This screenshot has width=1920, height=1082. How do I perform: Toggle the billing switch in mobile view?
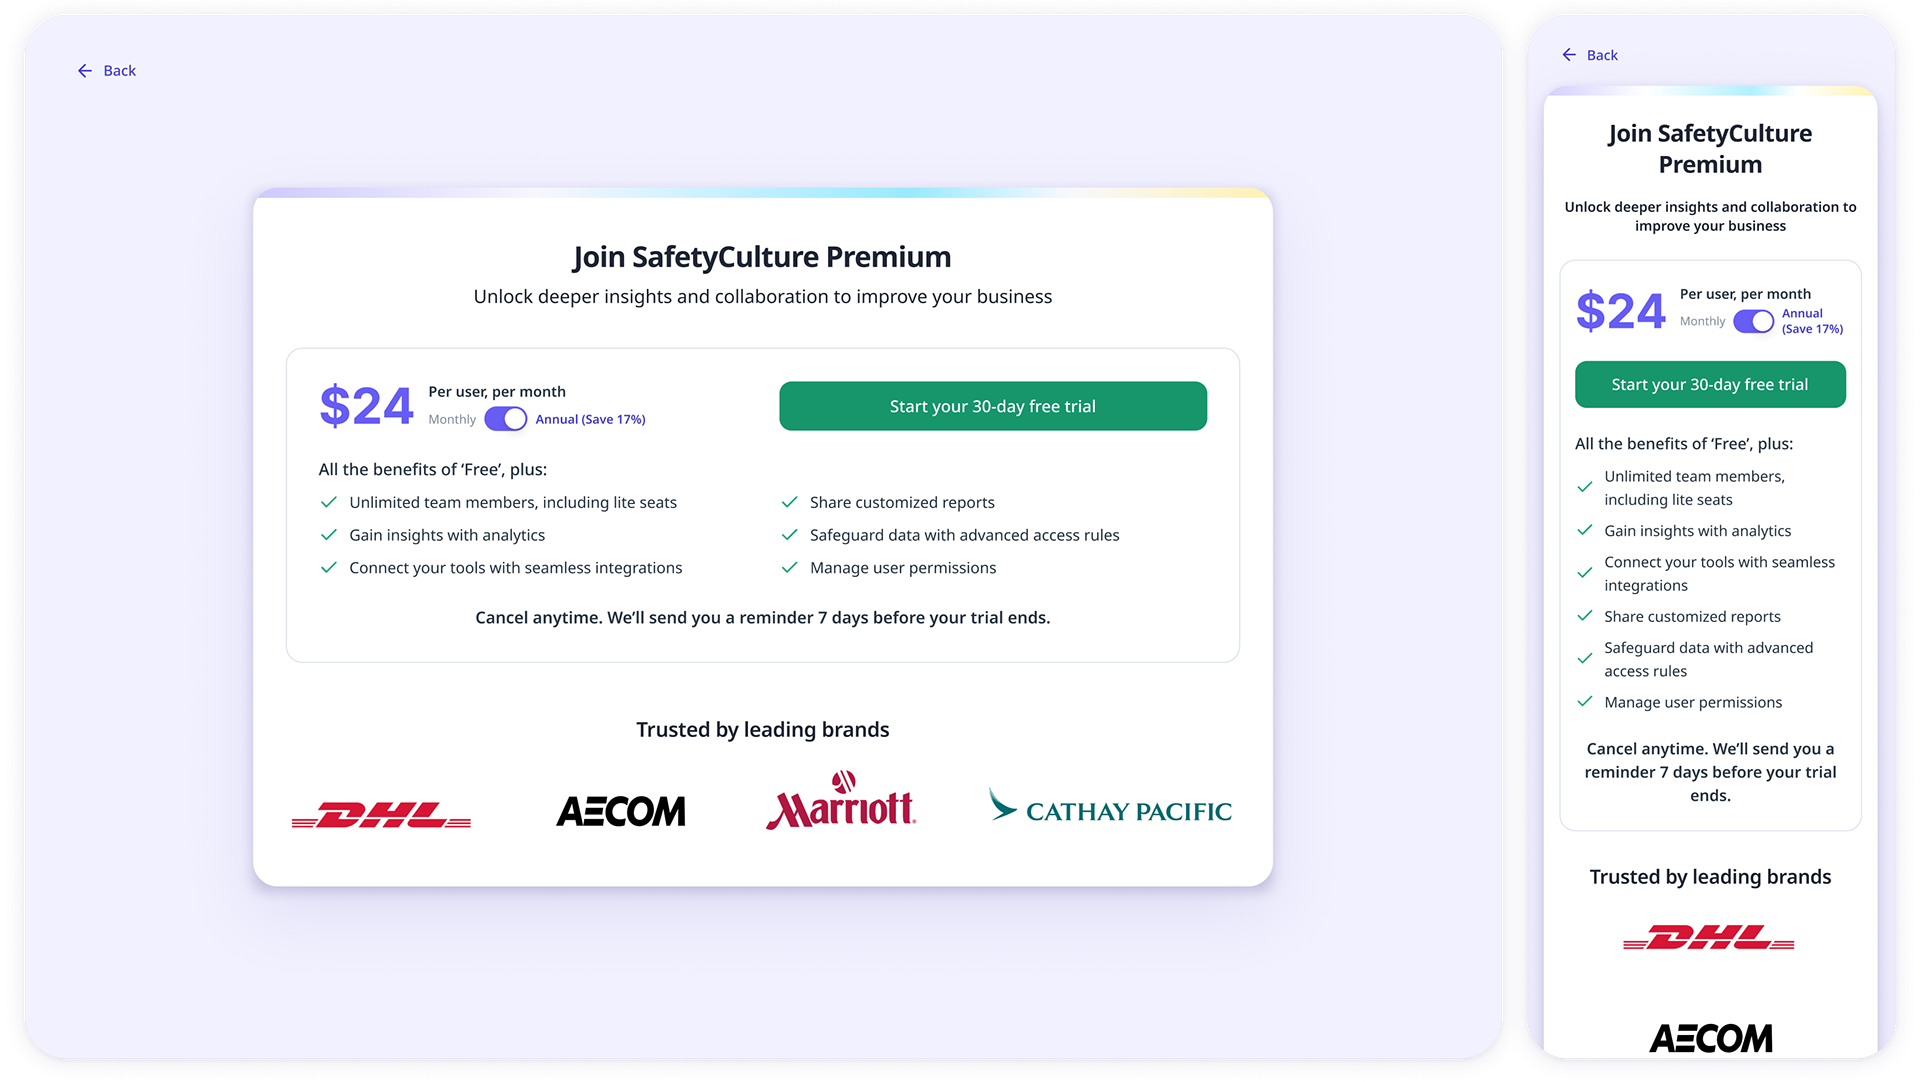coord(1753,321)
